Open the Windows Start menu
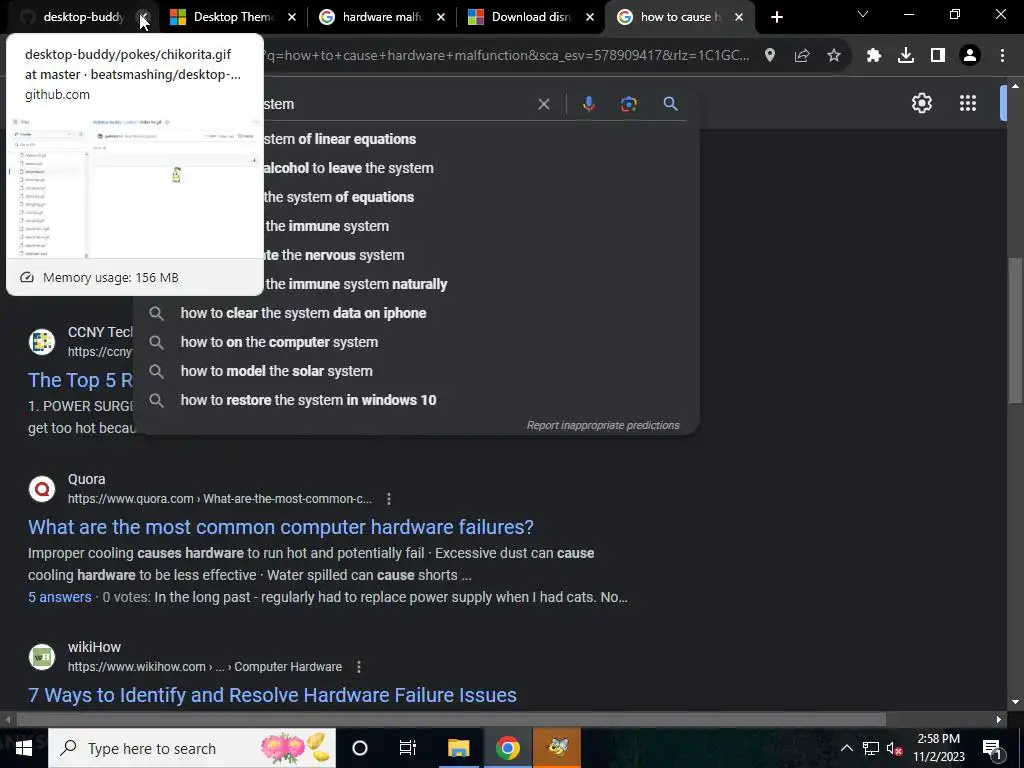1024x768 pixels. [24, 748]
